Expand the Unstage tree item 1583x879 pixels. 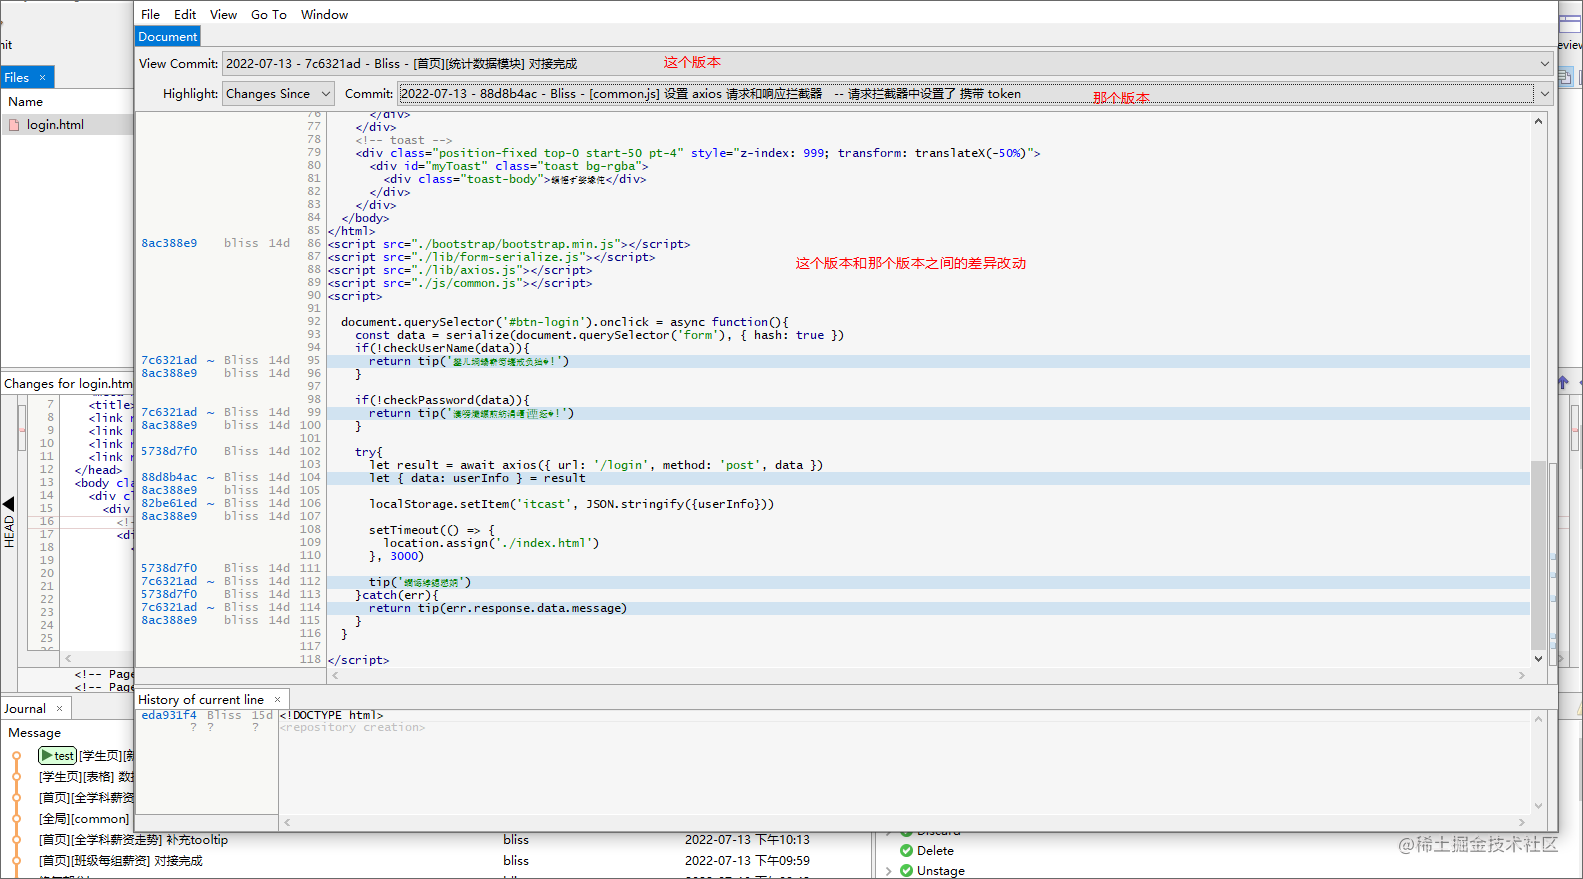pyautogui.click(x=888, y=871)
